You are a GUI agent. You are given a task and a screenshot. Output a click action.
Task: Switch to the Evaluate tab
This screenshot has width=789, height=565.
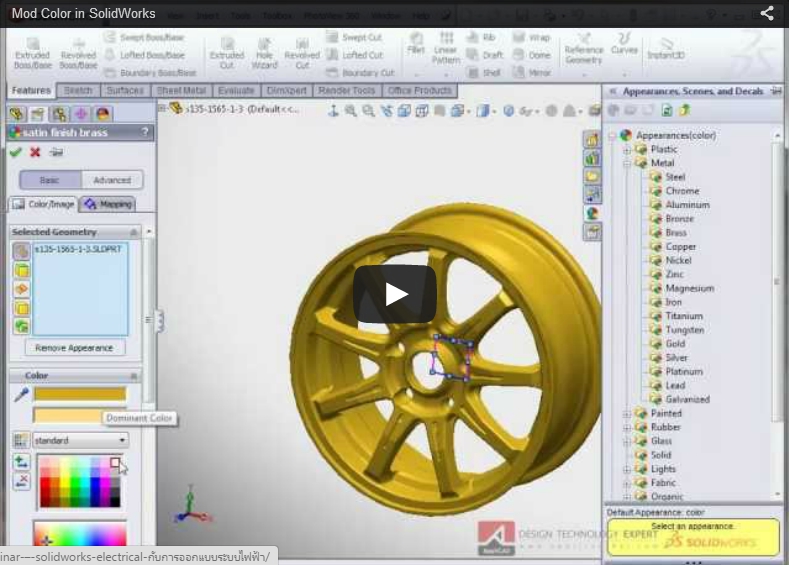coord(236,90)
